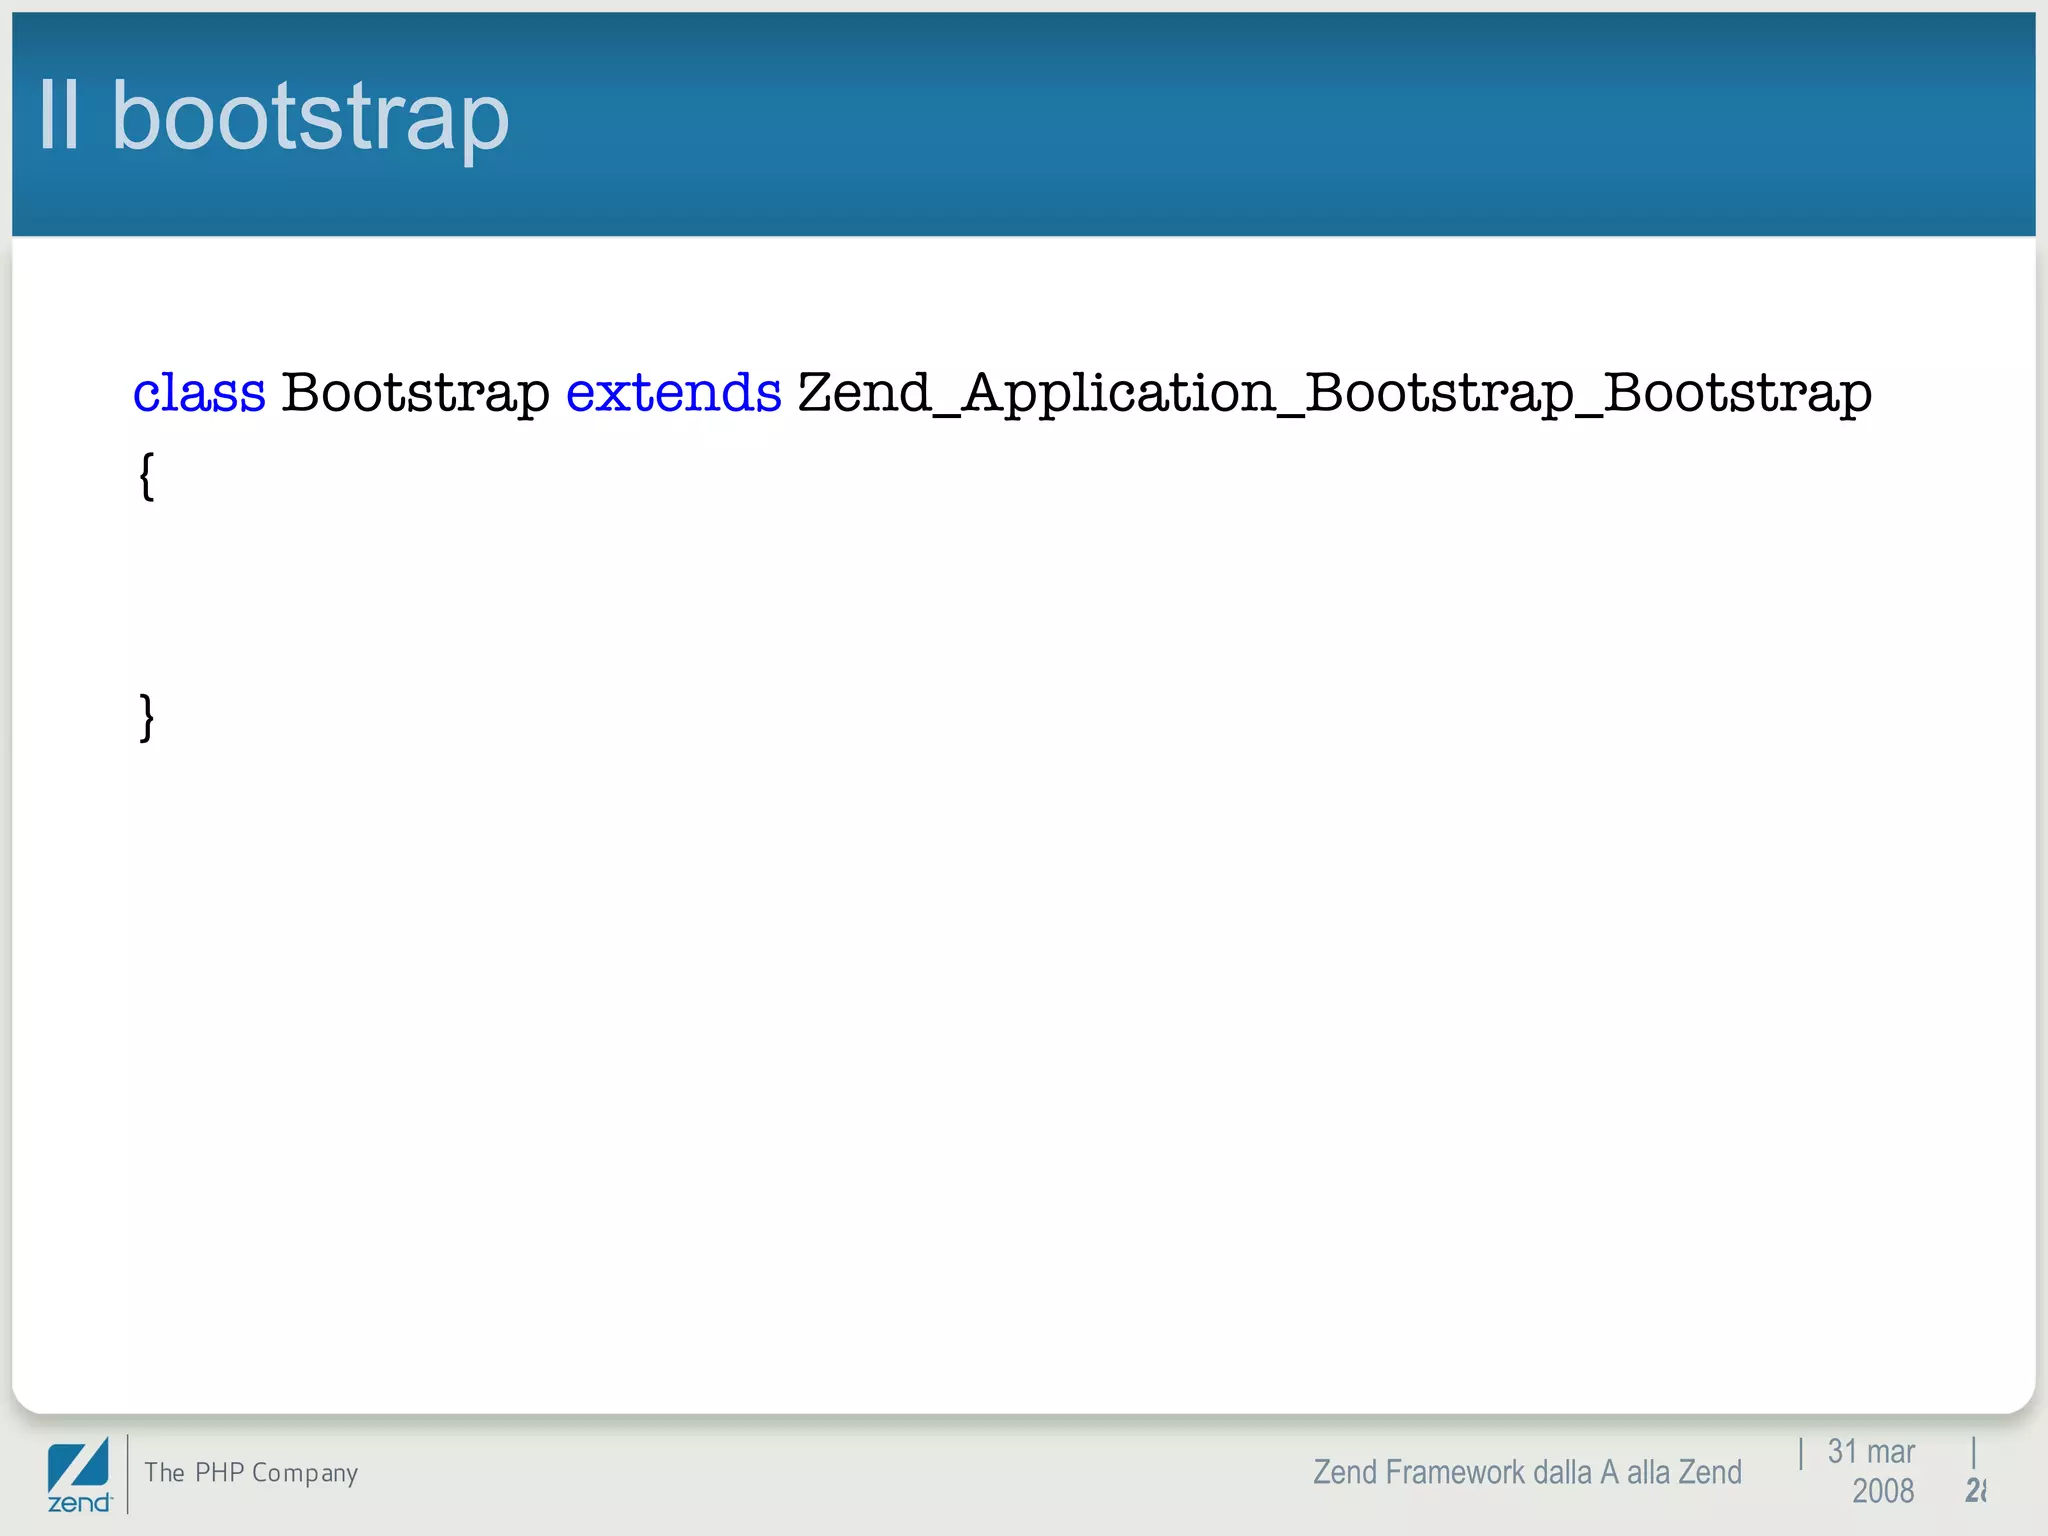This screenshot has width=2048, height=1536.
Task: Select the blue 'class' keyword
Action: (x=200, y=391)
